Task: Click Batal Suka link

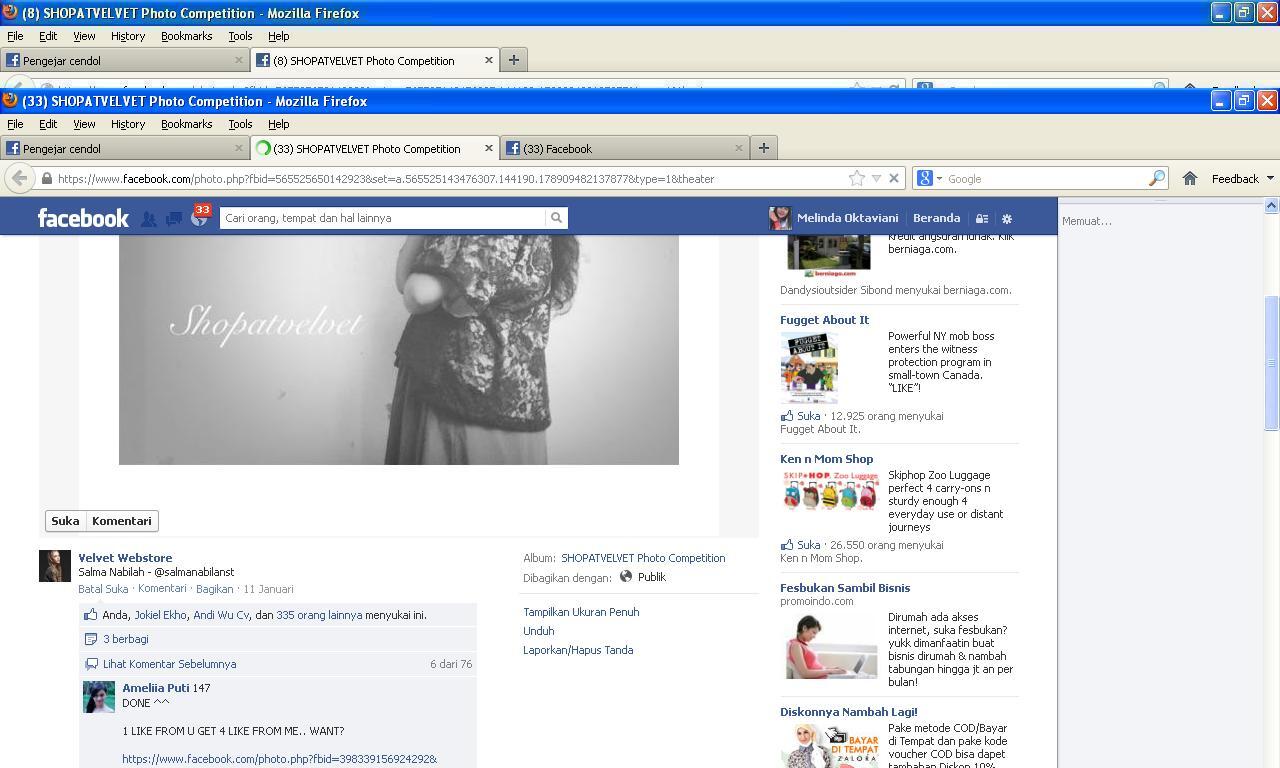Action: 103,589
